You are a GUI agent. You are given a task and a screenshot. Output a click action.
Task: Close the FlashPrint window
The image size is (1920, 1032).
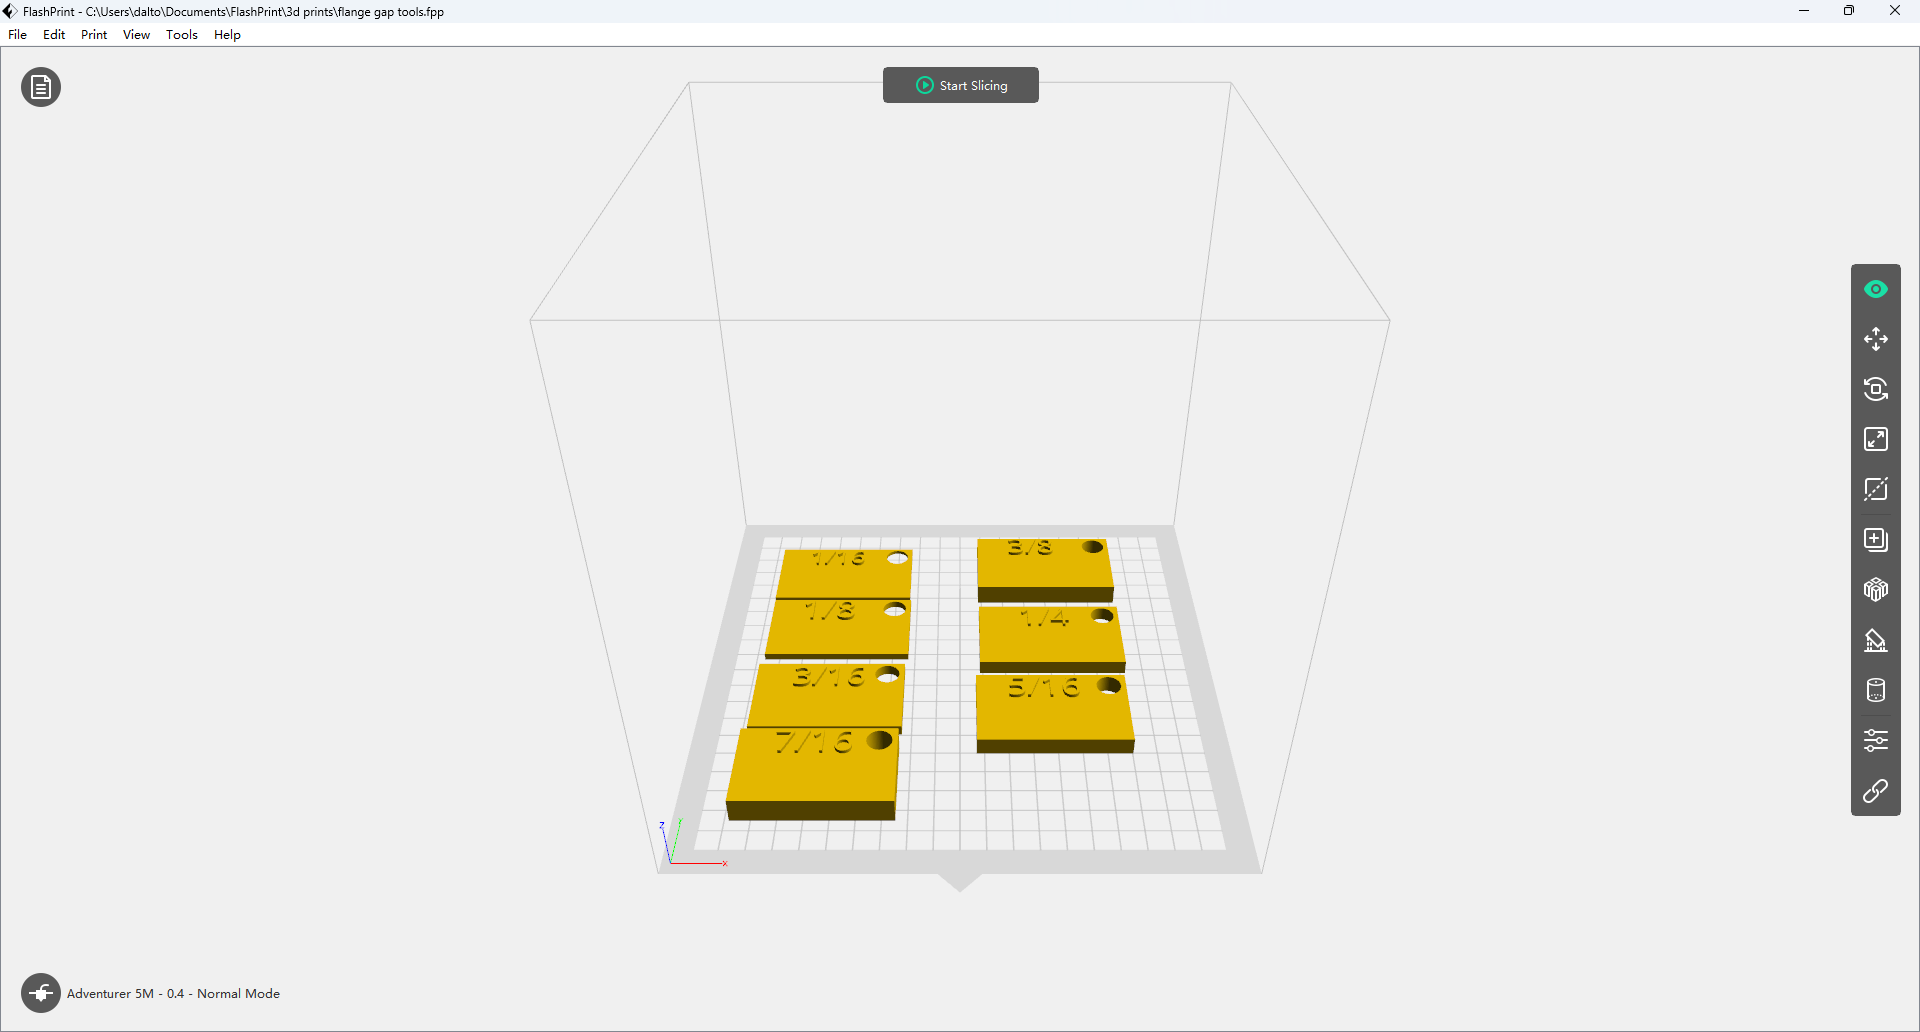1895,11
